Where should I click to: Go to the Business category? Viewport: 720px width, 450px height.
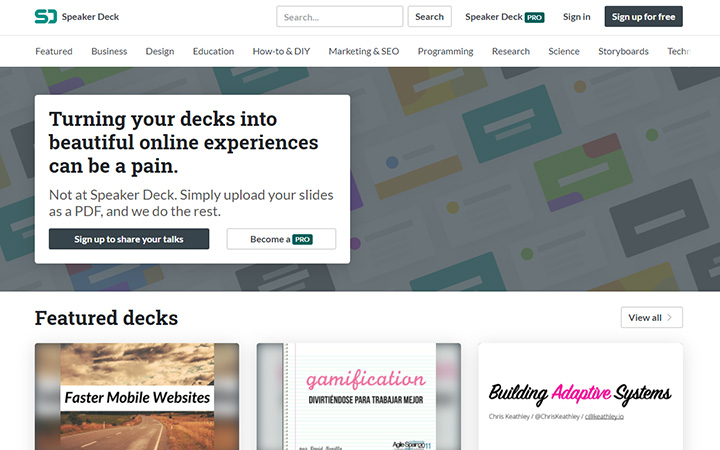pyautogui.click(x=109, y=51)
